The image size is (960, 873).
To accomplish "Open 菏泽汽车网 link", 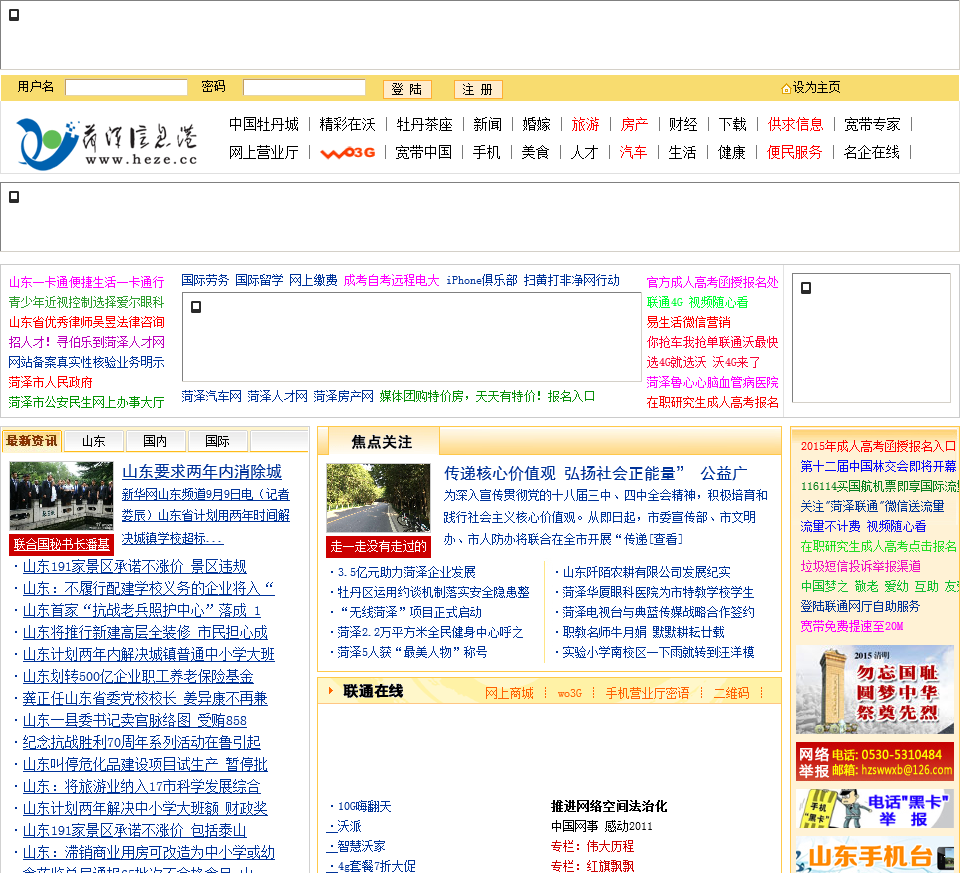I will tap(211, 397).
